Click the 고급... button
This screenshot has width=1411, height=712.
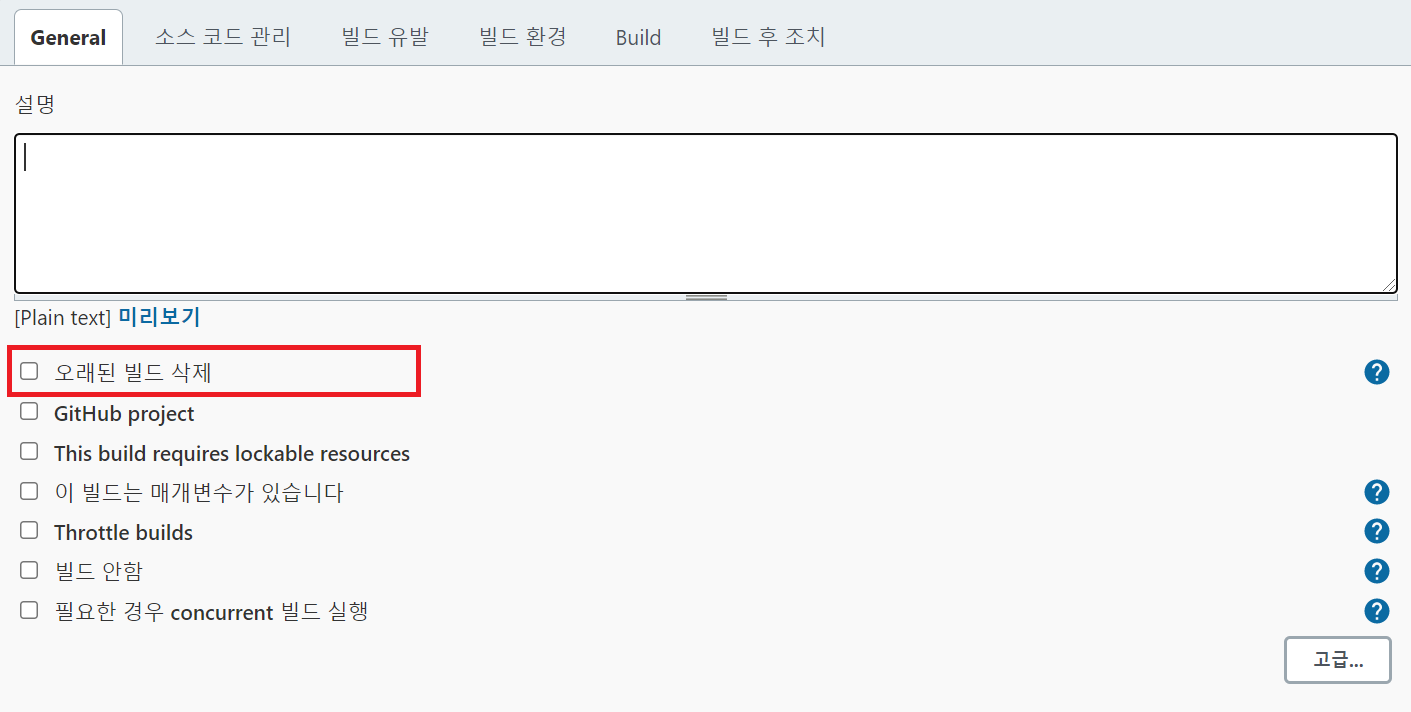coord(1337,660)
